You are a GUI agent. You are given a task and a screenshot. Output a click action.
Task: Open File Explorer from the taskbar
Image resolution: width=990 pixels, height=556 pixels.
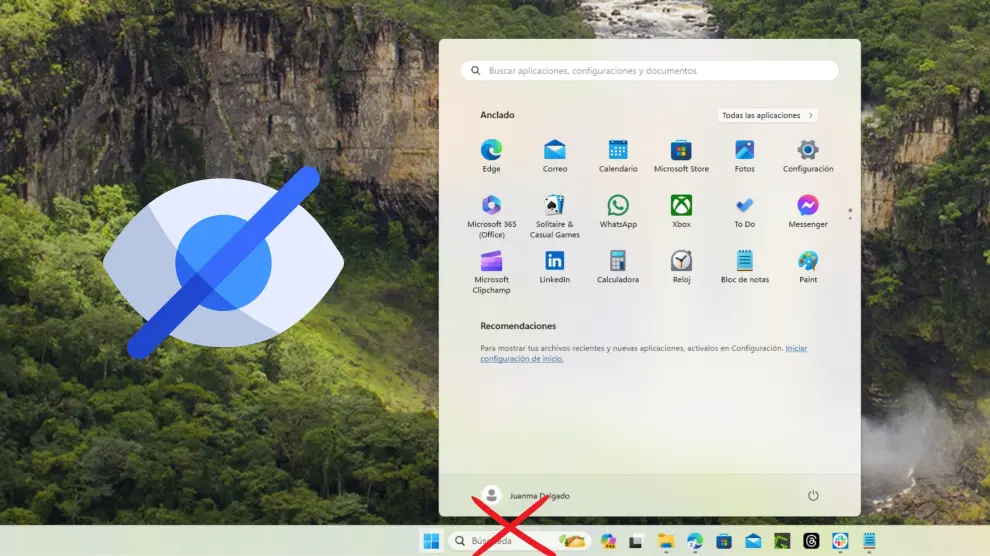pos(665,541)
